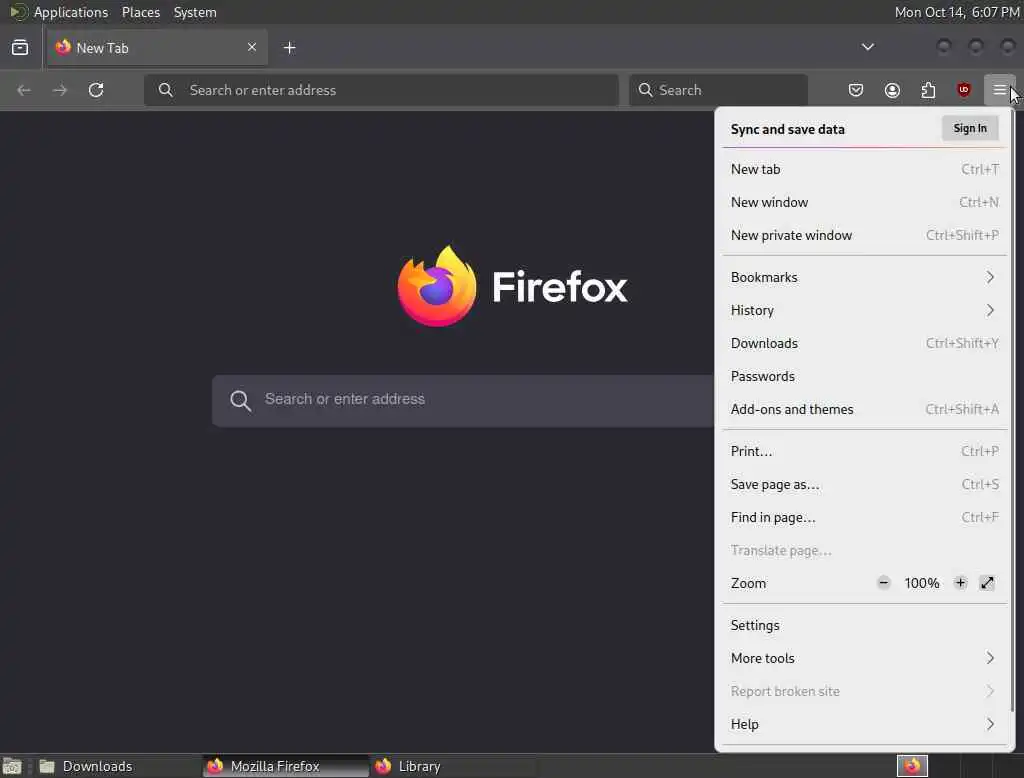The width and height of the screenshot is (1024, 778).
Task: Open a new tab with plus button
Action: (289, 48)
